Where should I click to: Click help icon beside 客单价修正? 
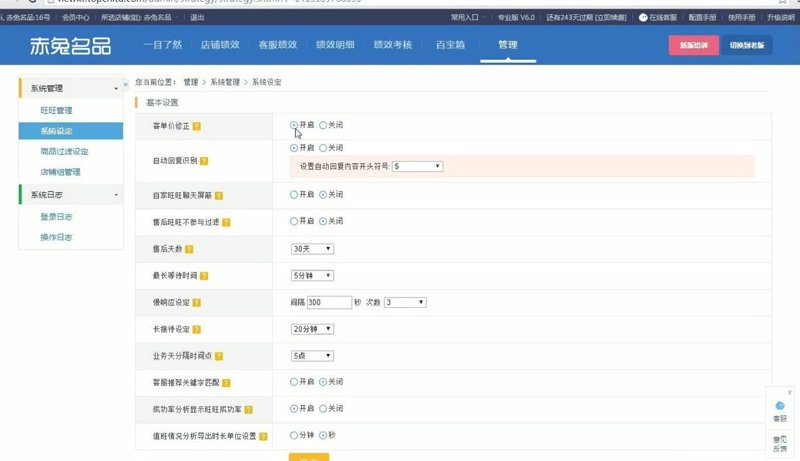(x=196, y=126)
